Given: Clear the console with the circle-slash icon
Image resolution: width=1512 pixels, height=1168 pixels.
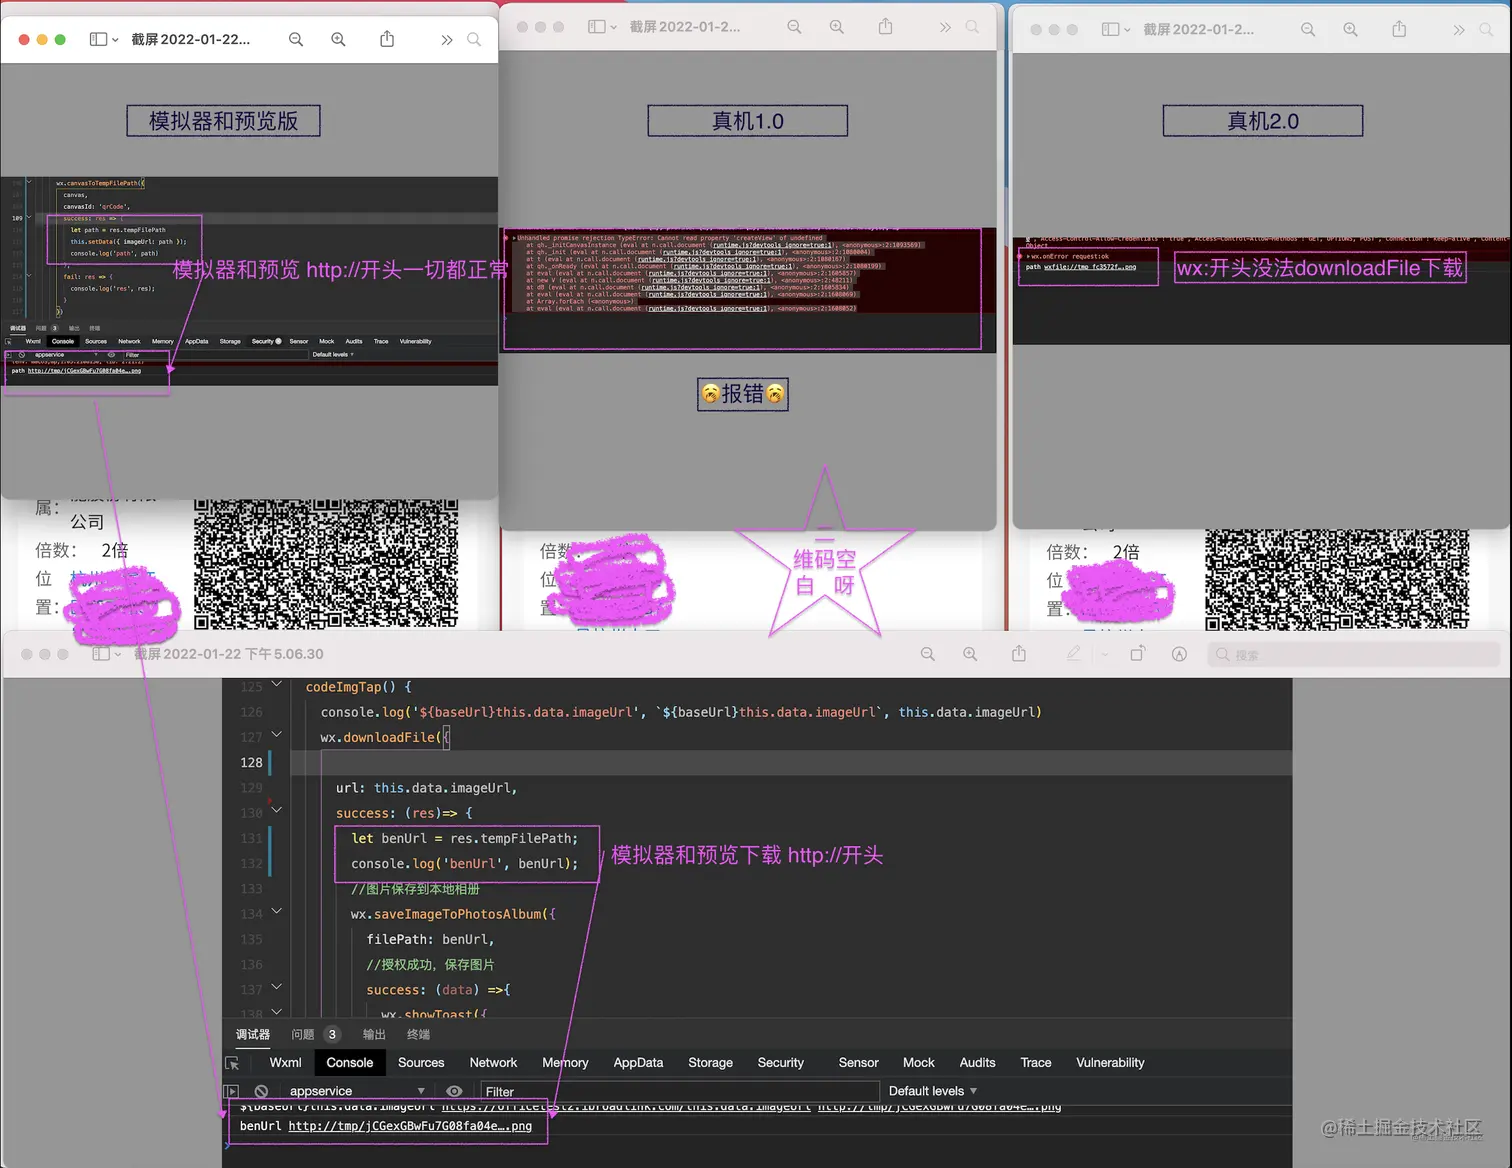Looking at the screenshot, I should 261,1091.
